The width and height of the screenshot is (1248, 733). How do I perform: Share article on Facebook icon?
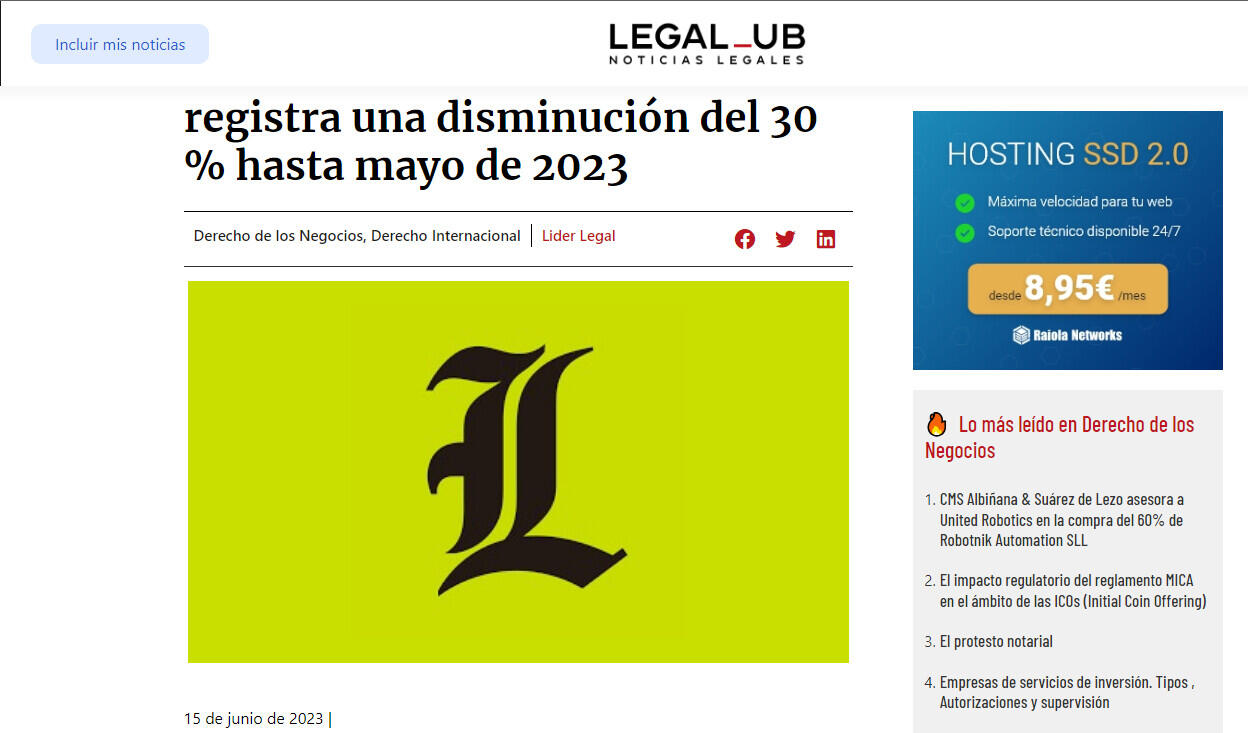pyautogui.click(x=745, y=239)
